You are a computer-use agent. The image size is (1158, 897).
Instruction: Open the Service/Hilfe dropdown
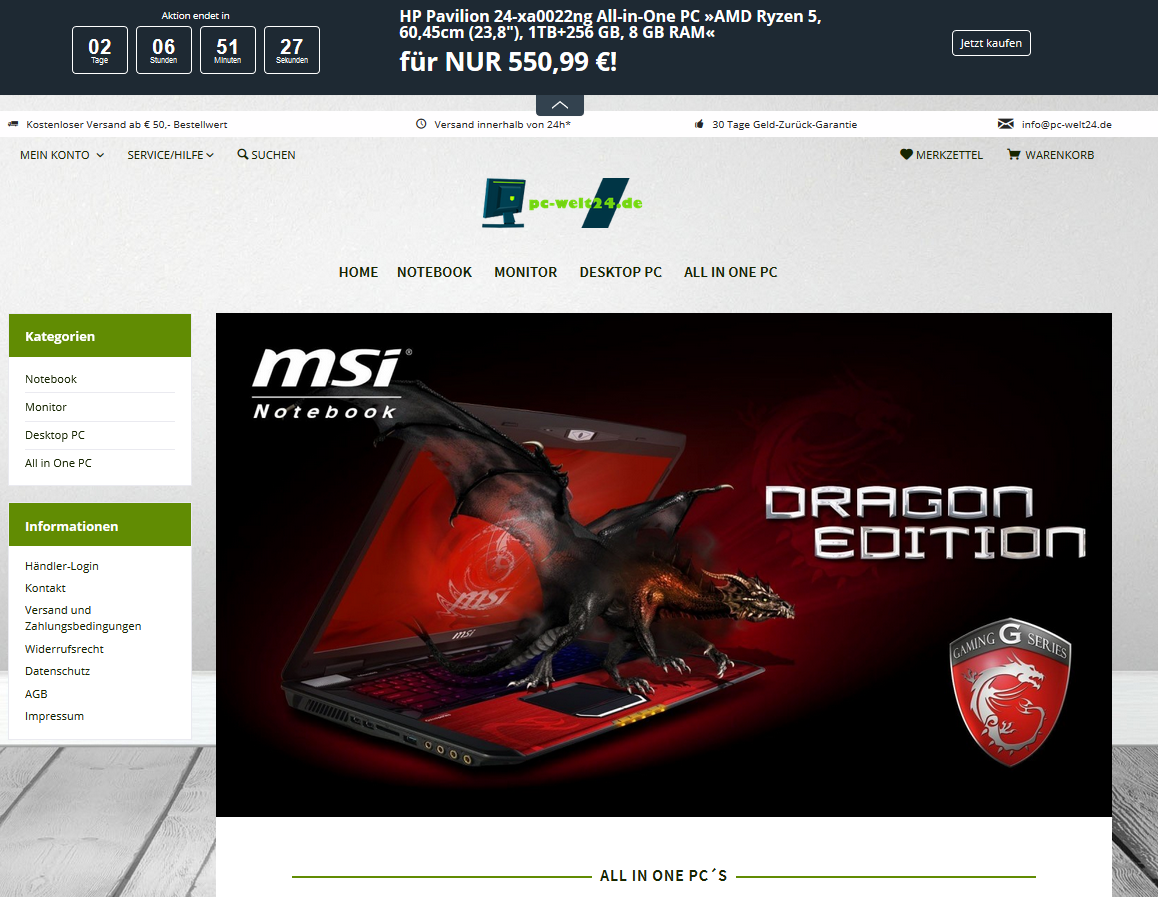(171, 155)
